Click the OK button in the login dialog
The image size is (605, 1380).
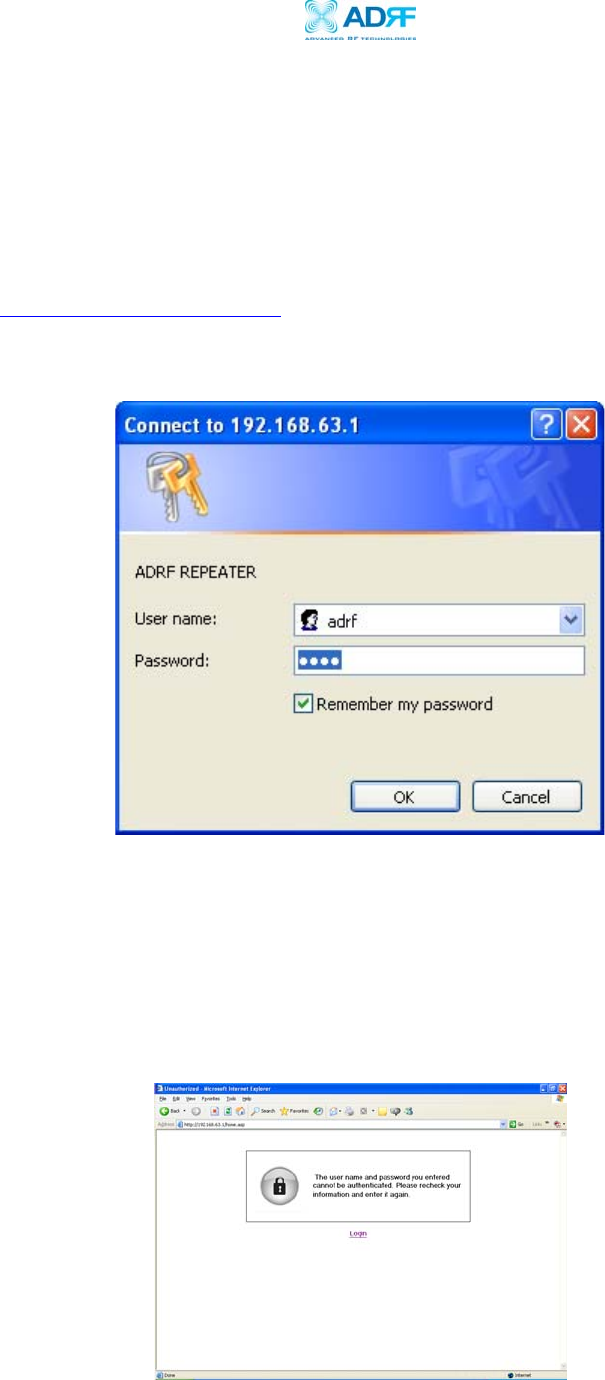click(405, 796)
